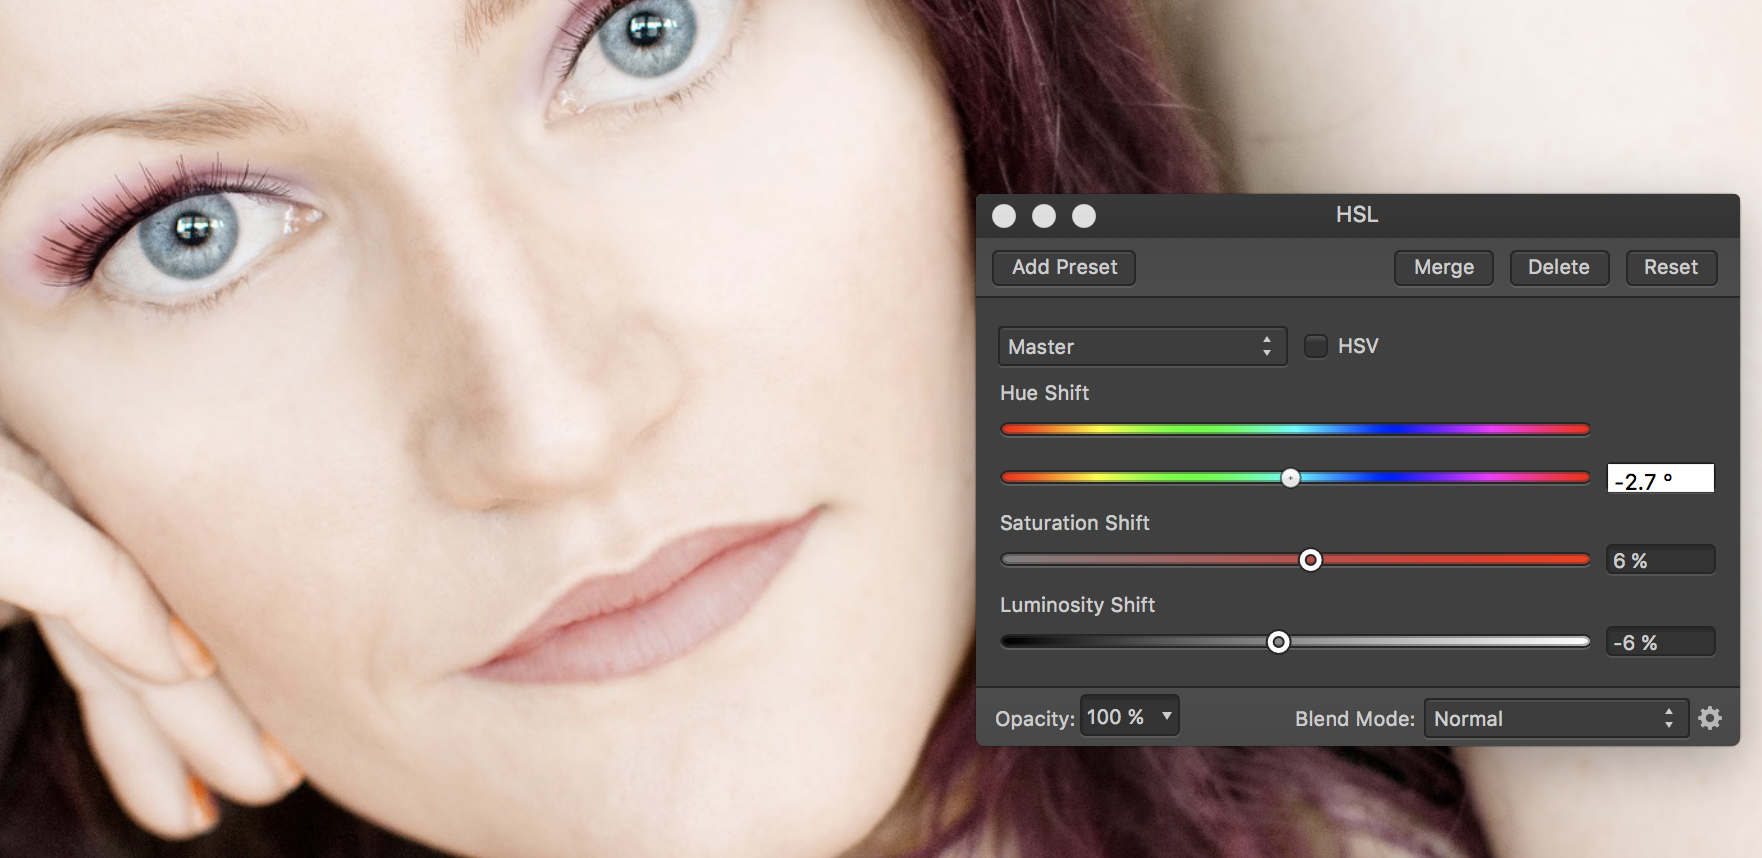Open the blend options gear icon

pyautogui.click(x=1710, y=718)
